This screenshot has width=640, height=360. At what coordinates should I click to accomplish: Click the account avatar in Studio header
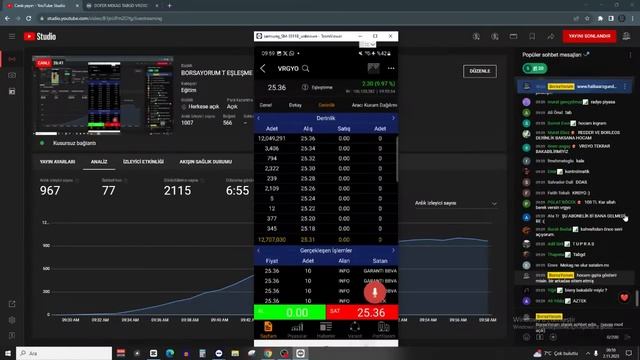click(x=626, y=36)
